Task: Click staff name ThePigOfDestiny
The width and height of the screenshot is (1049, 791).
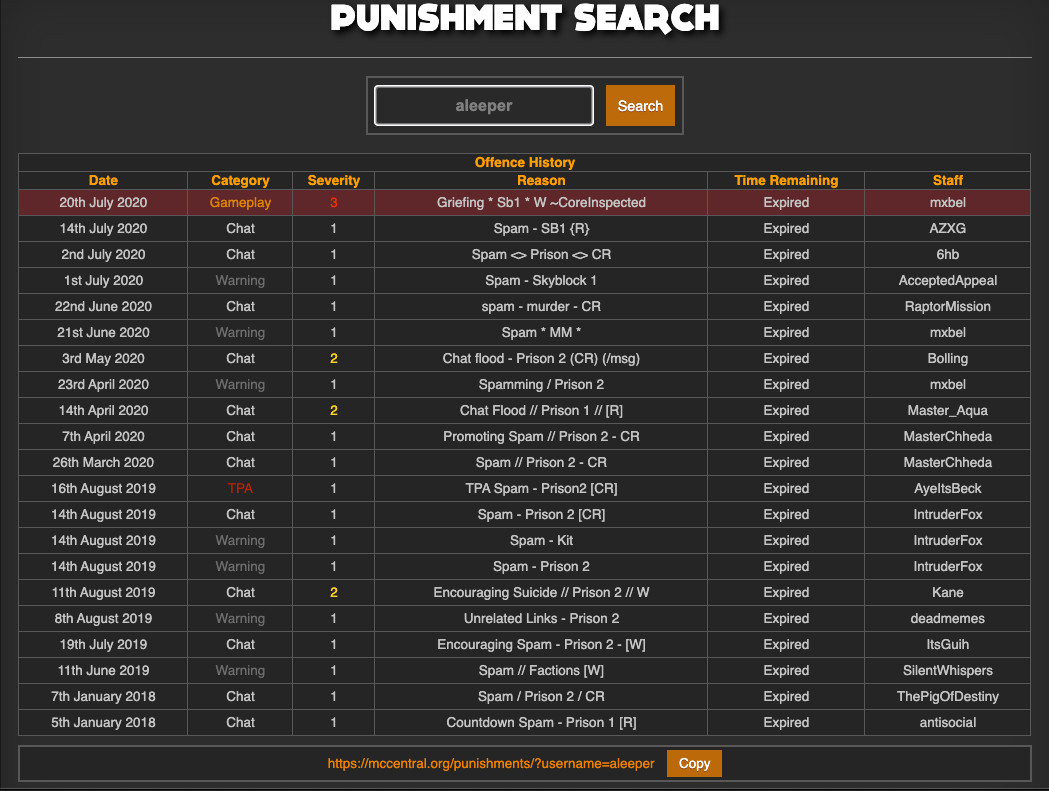Action: [947, 696]
